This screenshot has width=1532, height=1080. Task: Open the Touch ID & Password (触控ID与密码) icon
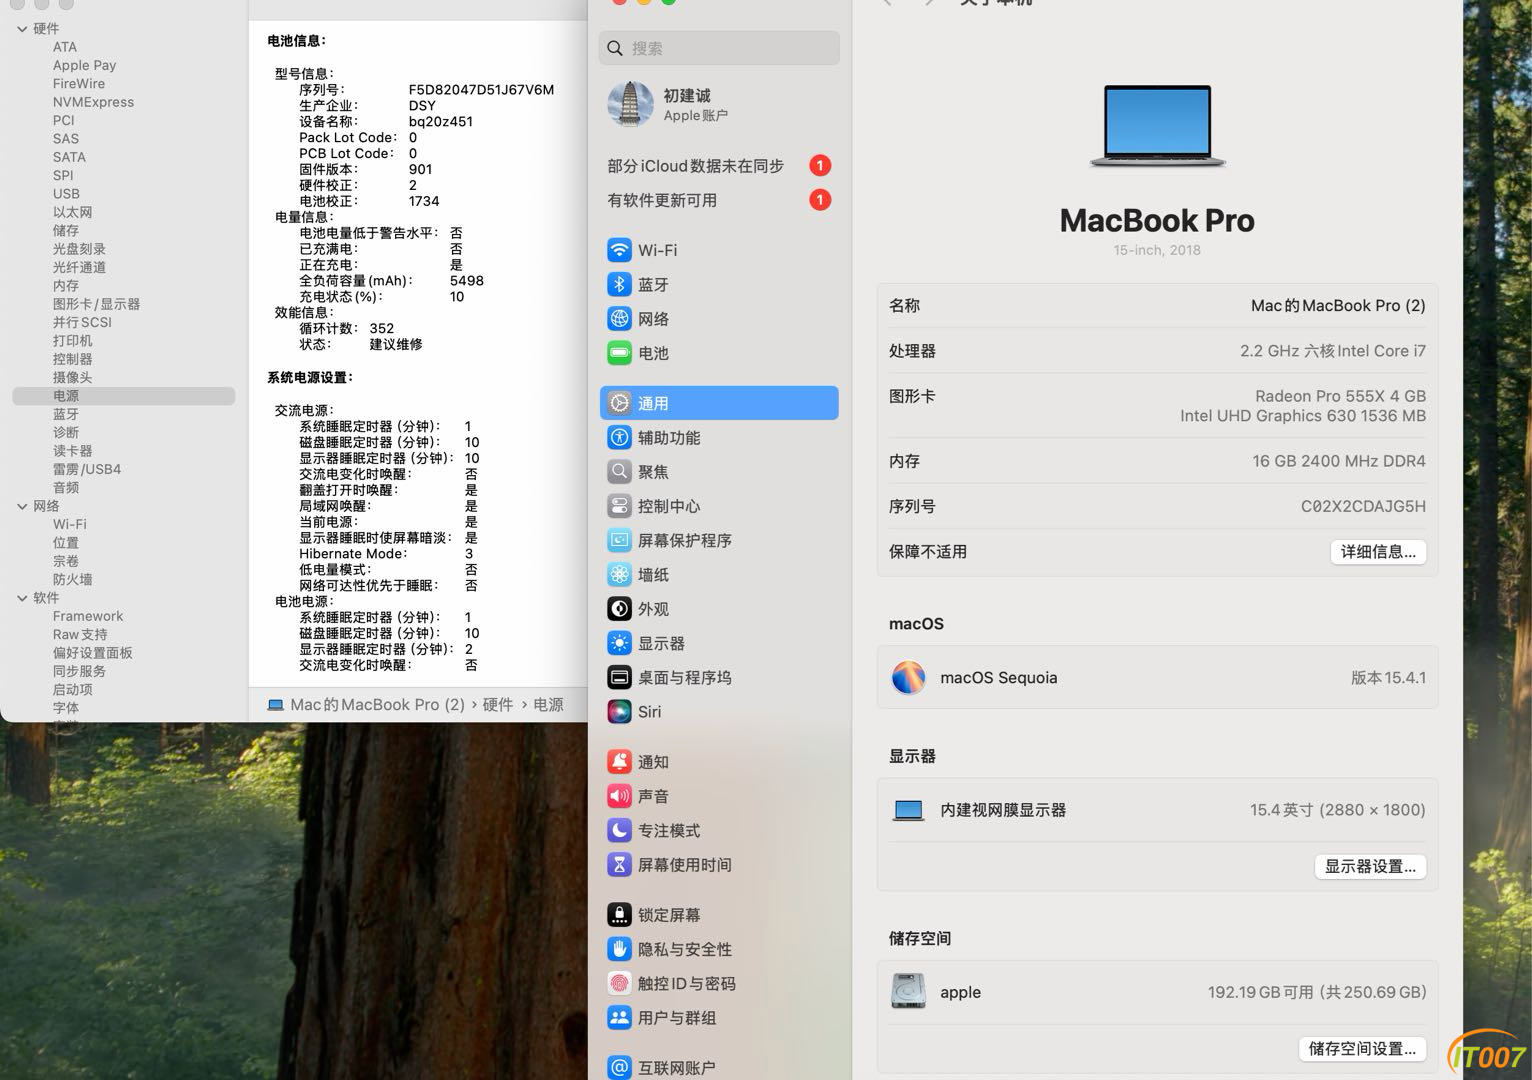(619, 983)
